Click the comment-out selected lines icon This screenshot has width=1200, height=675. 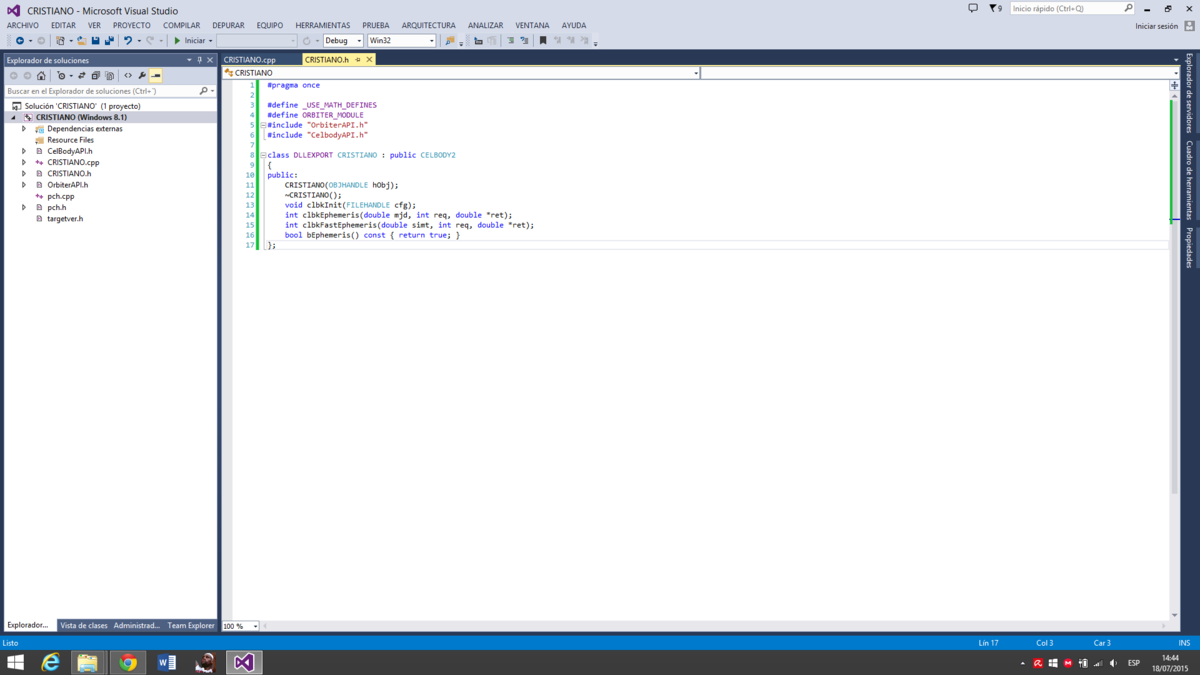coord(510,41)
